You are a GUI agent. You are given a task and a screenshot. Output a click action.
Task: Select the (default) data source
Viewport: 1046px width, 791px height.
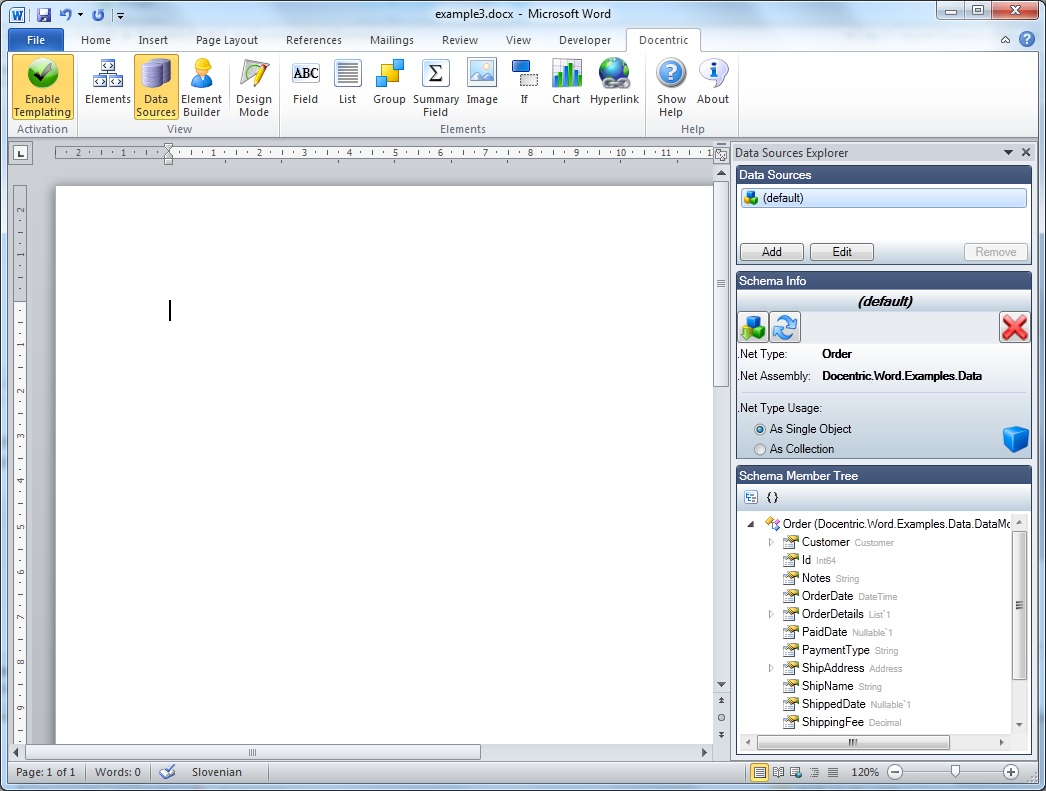[x=883, y=198]
